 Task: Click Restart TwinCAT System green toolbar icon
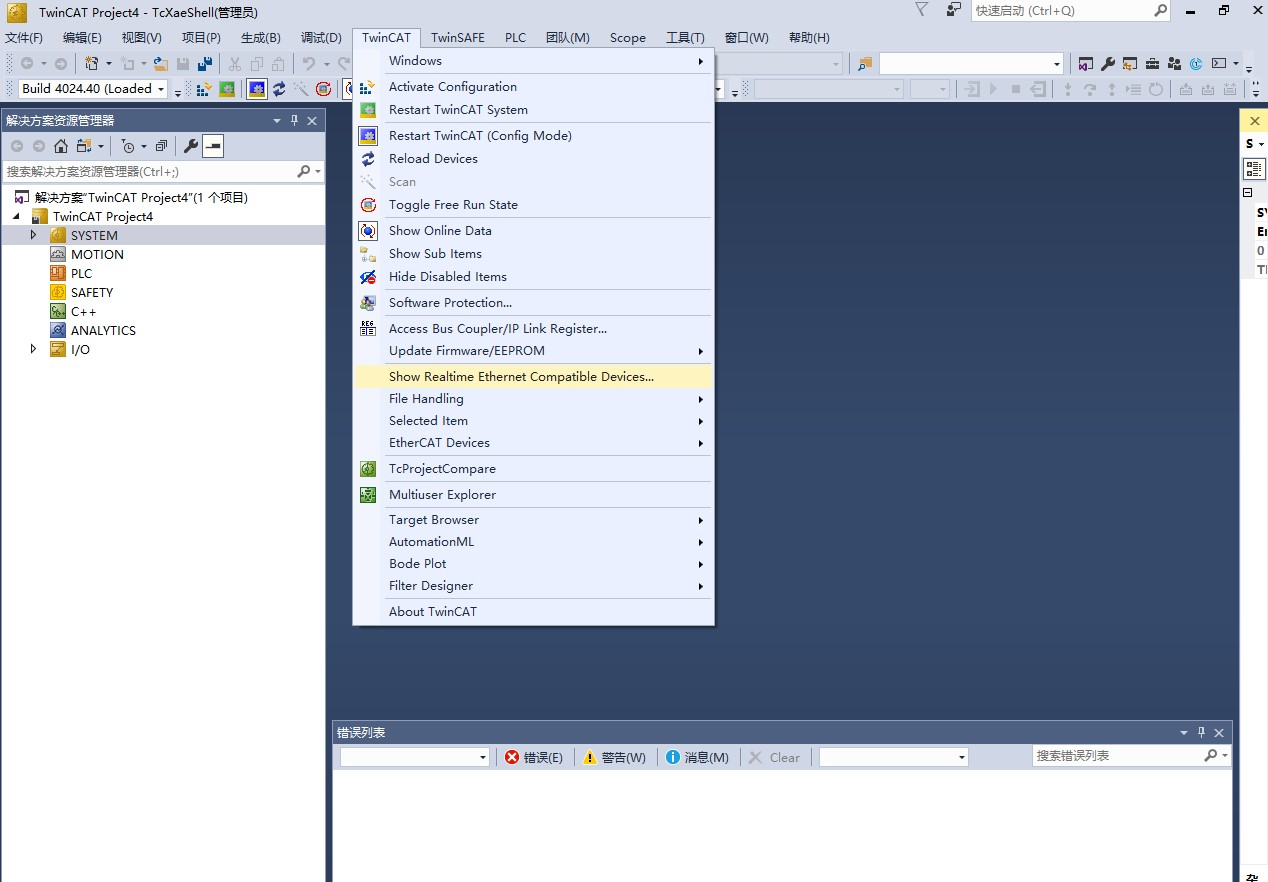227,89
